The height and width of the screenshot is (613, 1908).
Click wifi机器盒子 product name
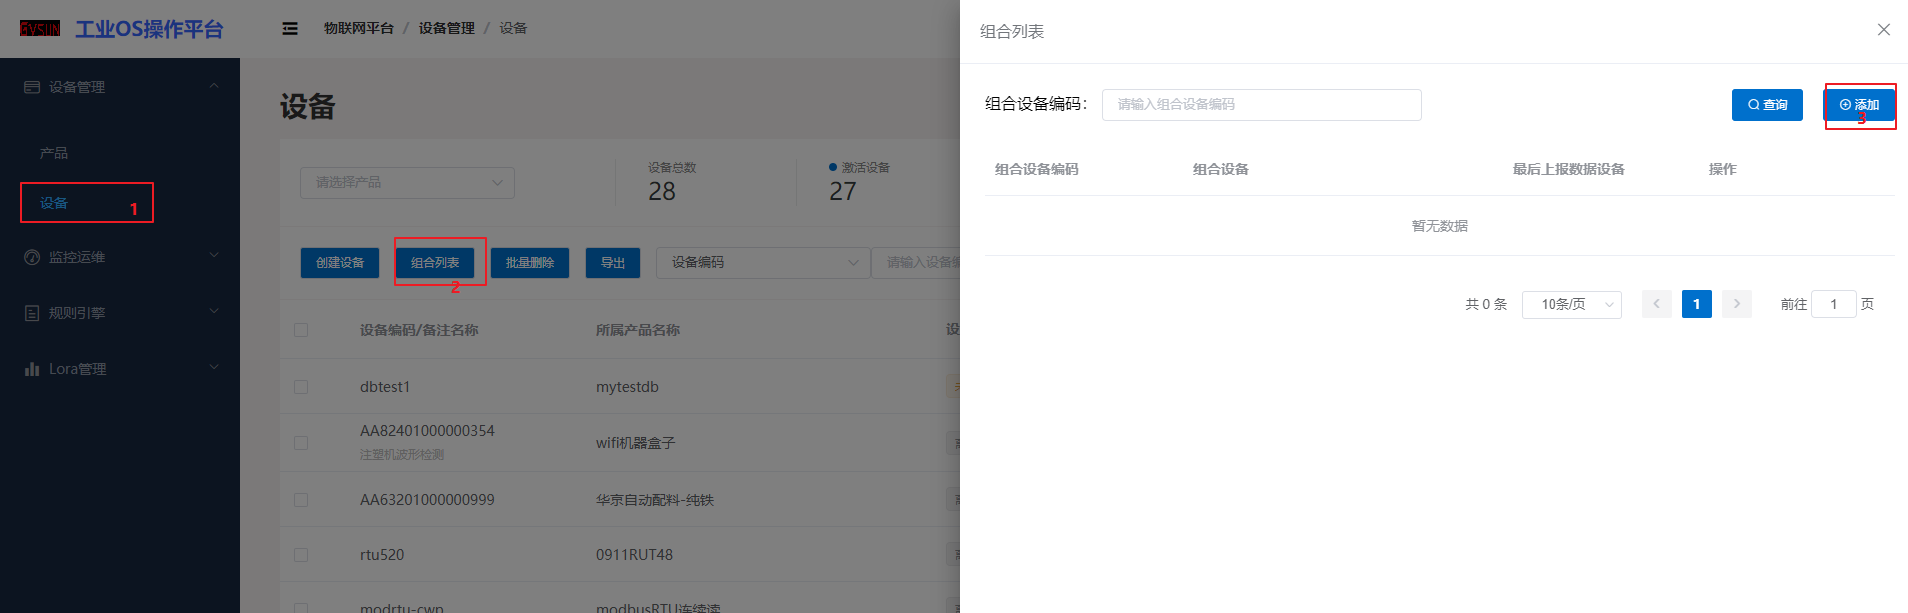(635, 443)
